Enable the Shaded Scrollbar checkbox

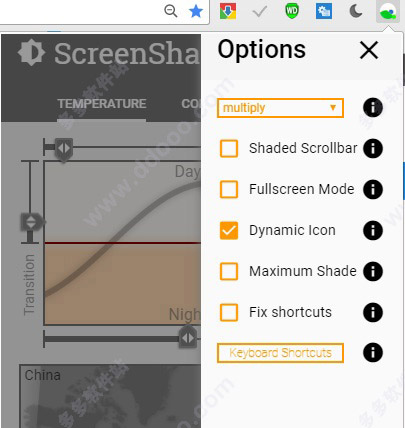tap(229, 148)
